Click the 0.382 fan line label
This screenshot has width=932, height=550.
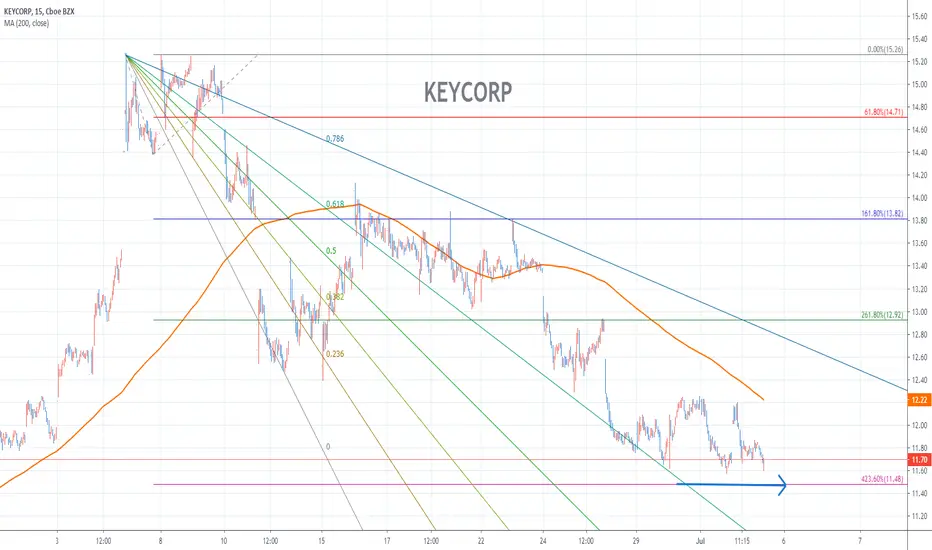[x=335, y=297]
